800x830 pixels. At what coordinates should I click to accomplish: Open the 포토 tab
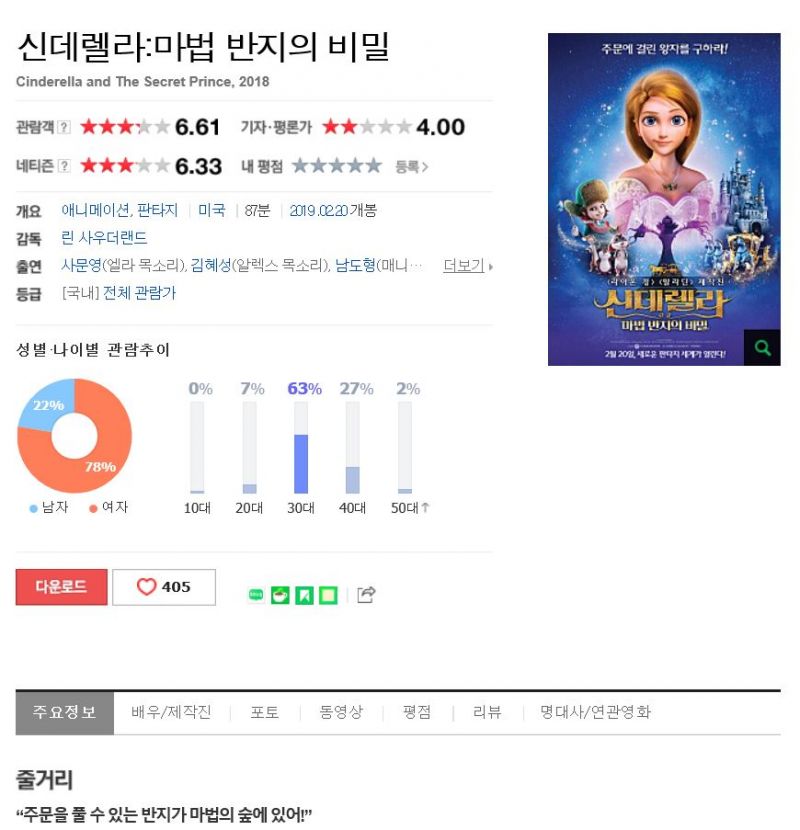point(264,712)
